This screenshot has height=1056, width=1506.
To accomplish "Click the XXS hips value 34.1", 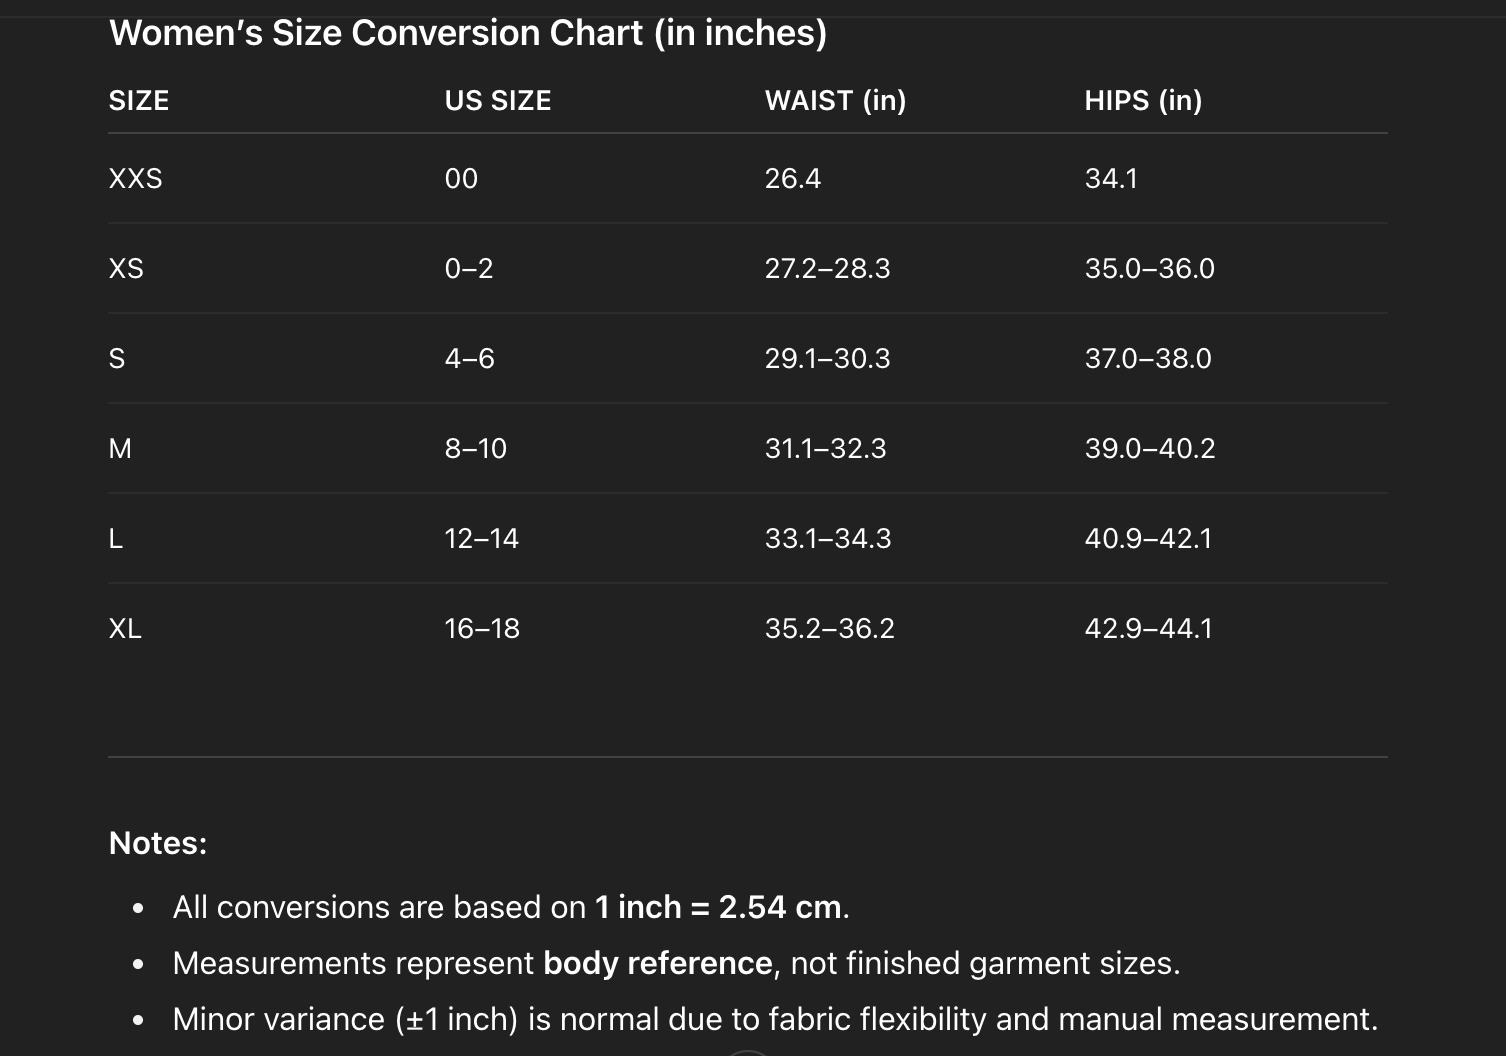I will (1111, 179).
